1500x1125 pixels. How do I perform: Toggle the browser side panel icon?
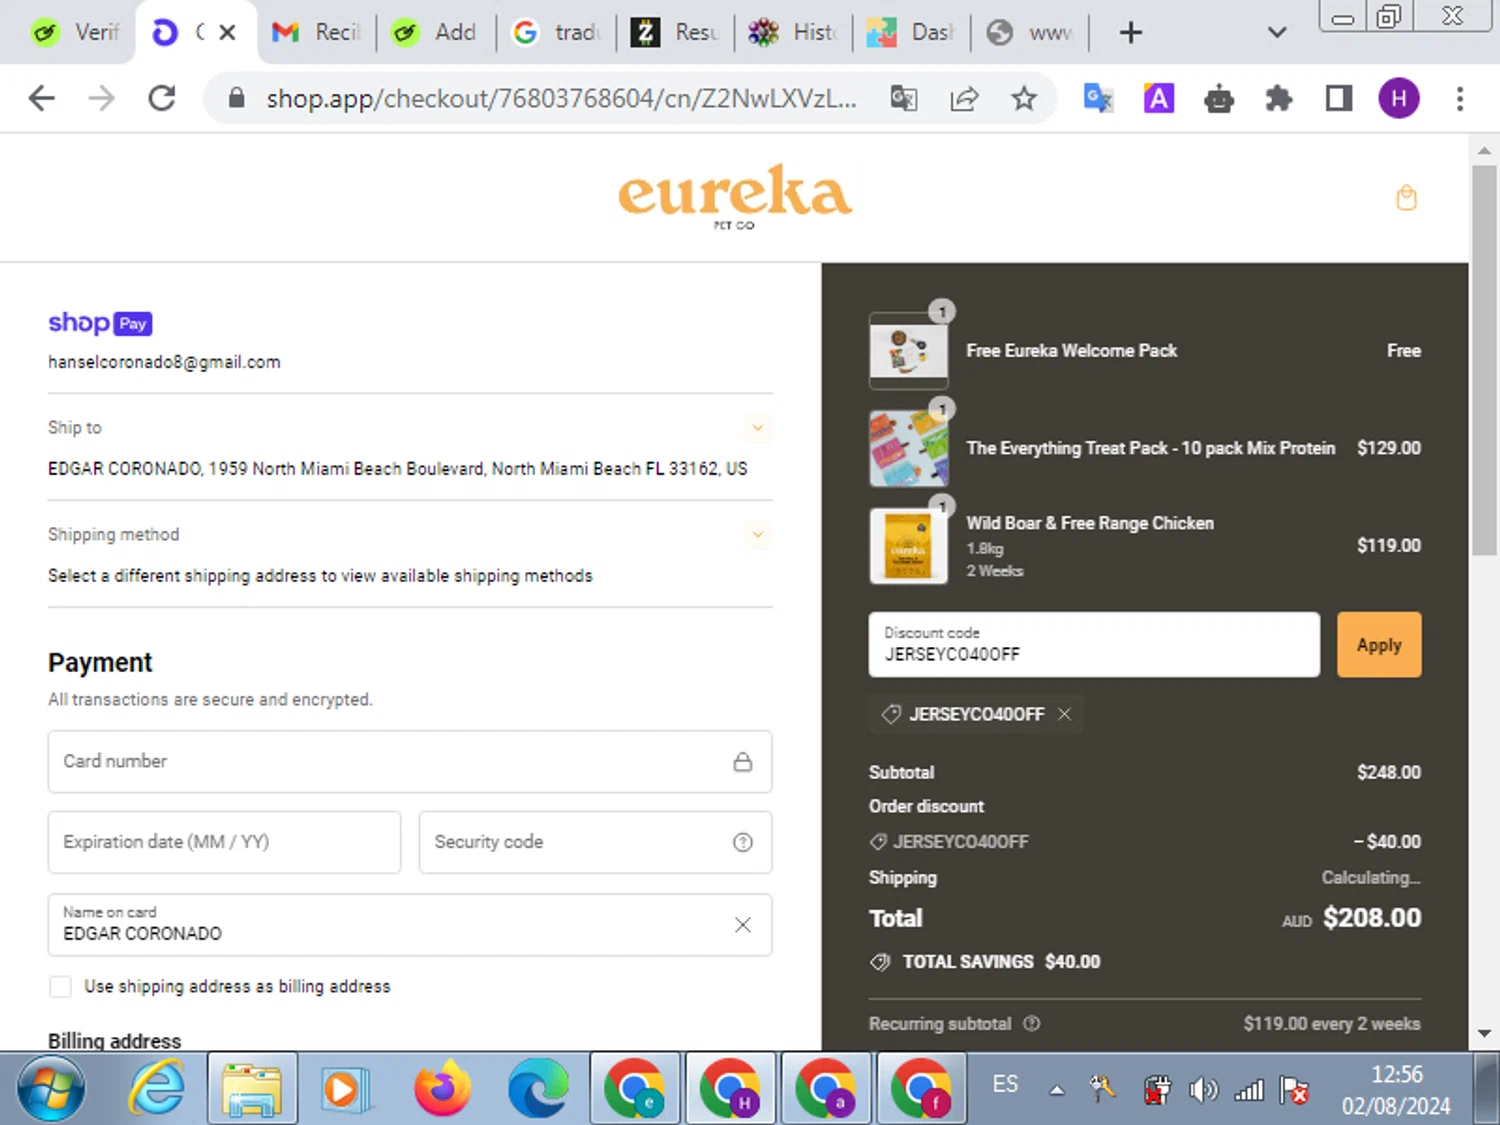click(1338, 98)
